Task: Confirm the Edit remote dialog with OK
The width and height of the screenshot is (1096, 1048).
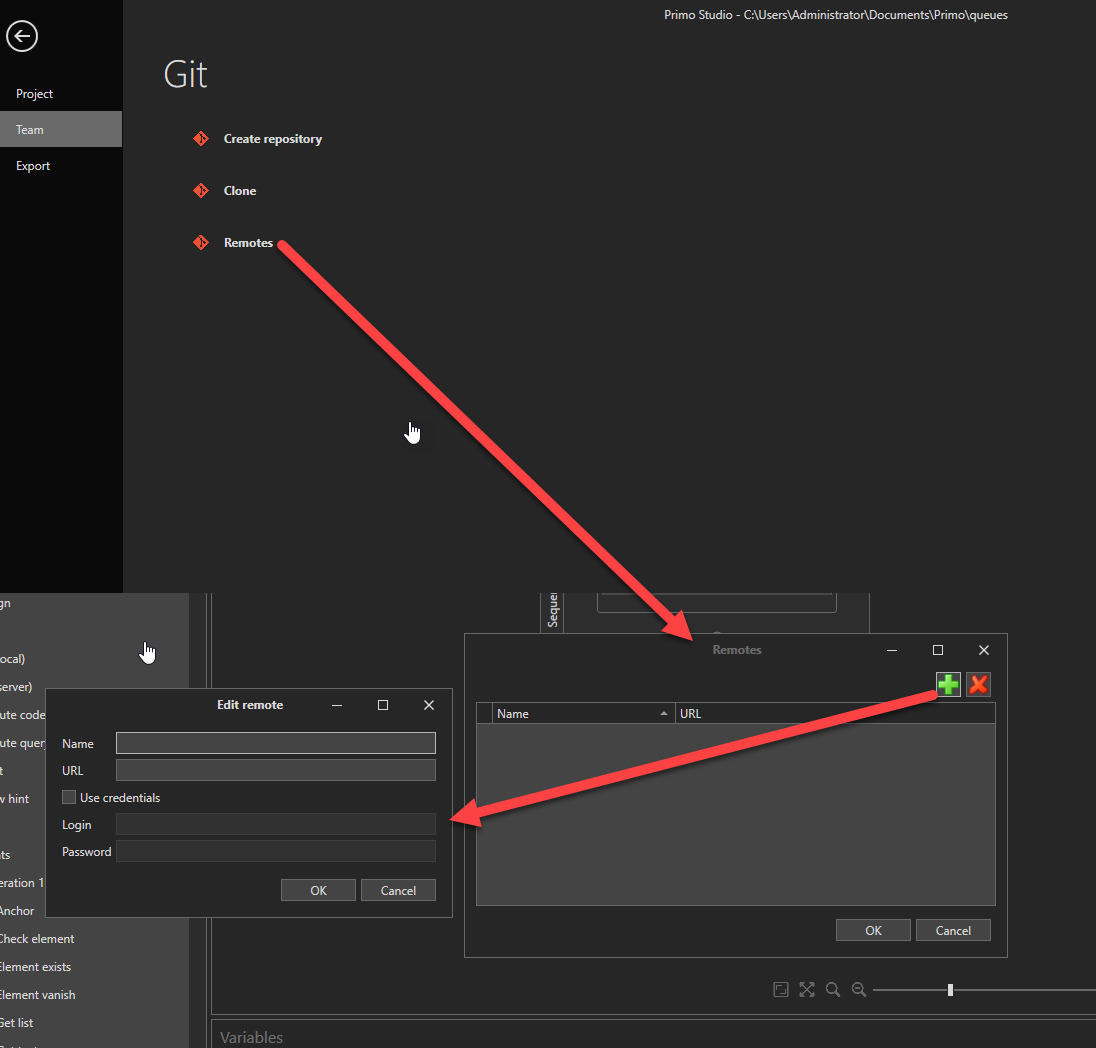Action: click(318, 890)
